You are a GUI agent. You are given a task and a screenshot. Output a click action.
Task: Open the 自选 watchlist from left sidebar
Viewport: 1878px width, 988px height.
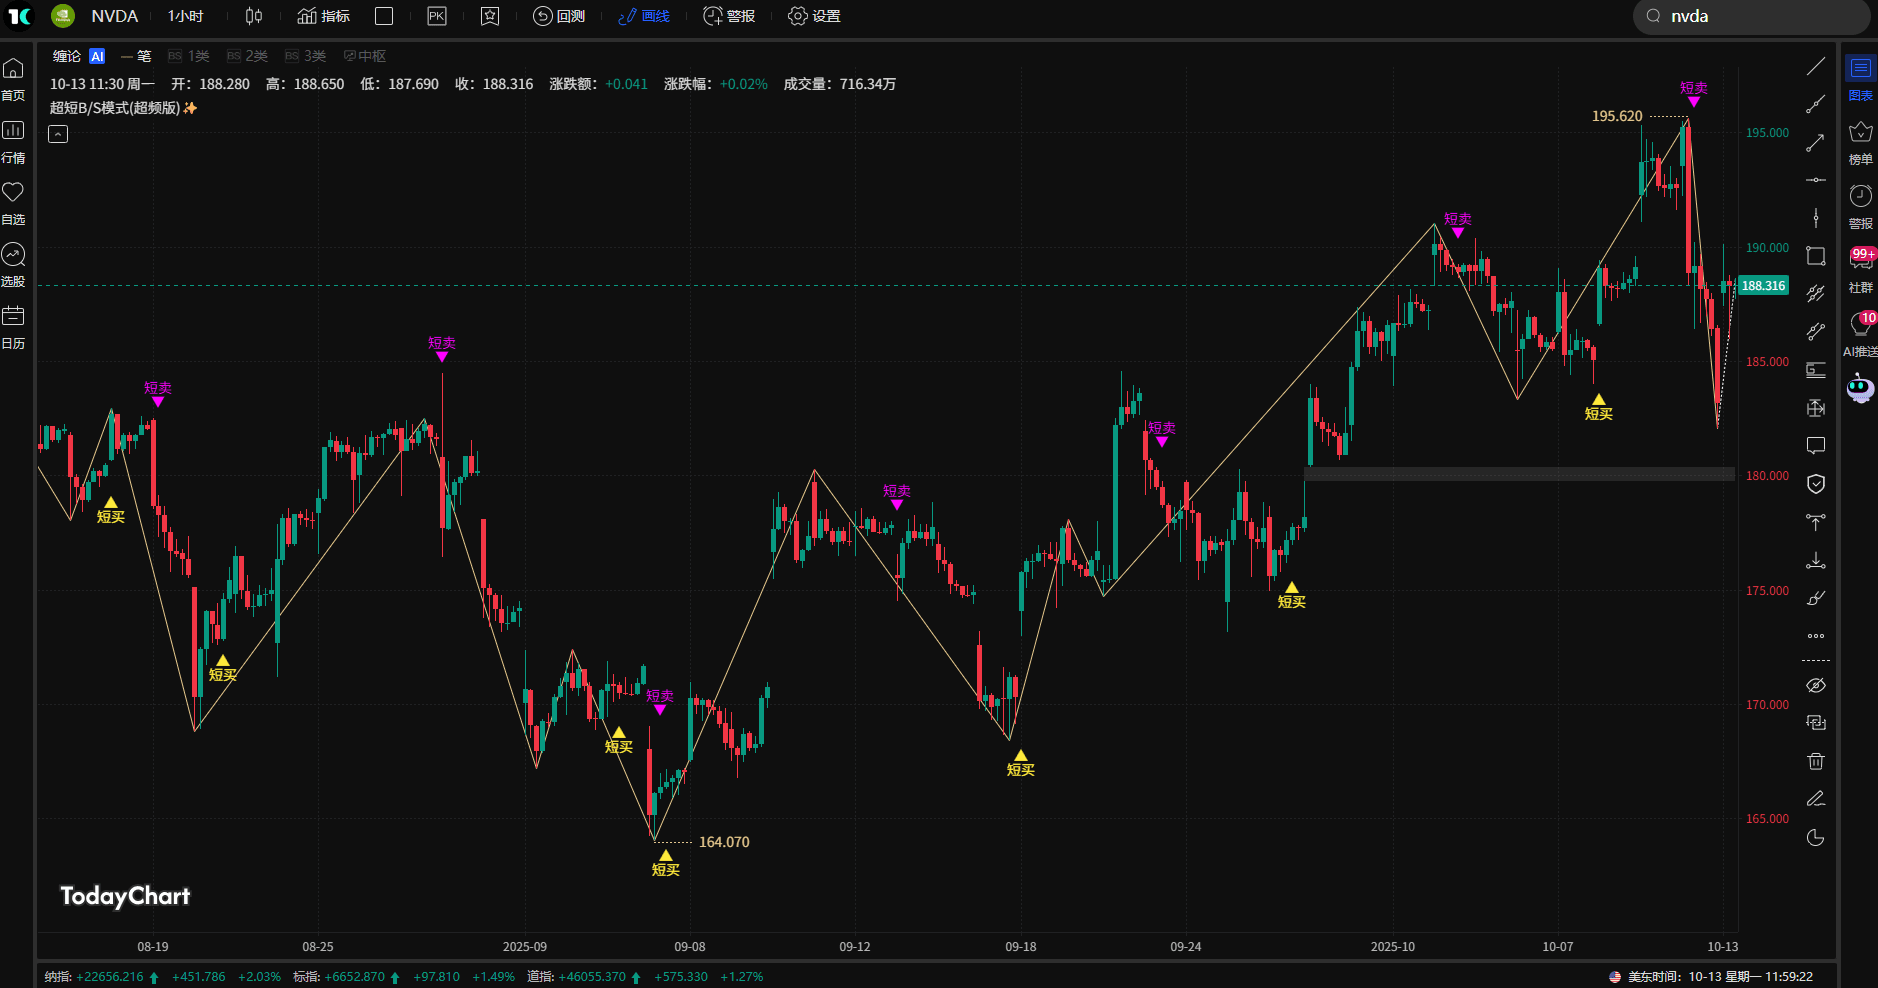coord(14,202)
